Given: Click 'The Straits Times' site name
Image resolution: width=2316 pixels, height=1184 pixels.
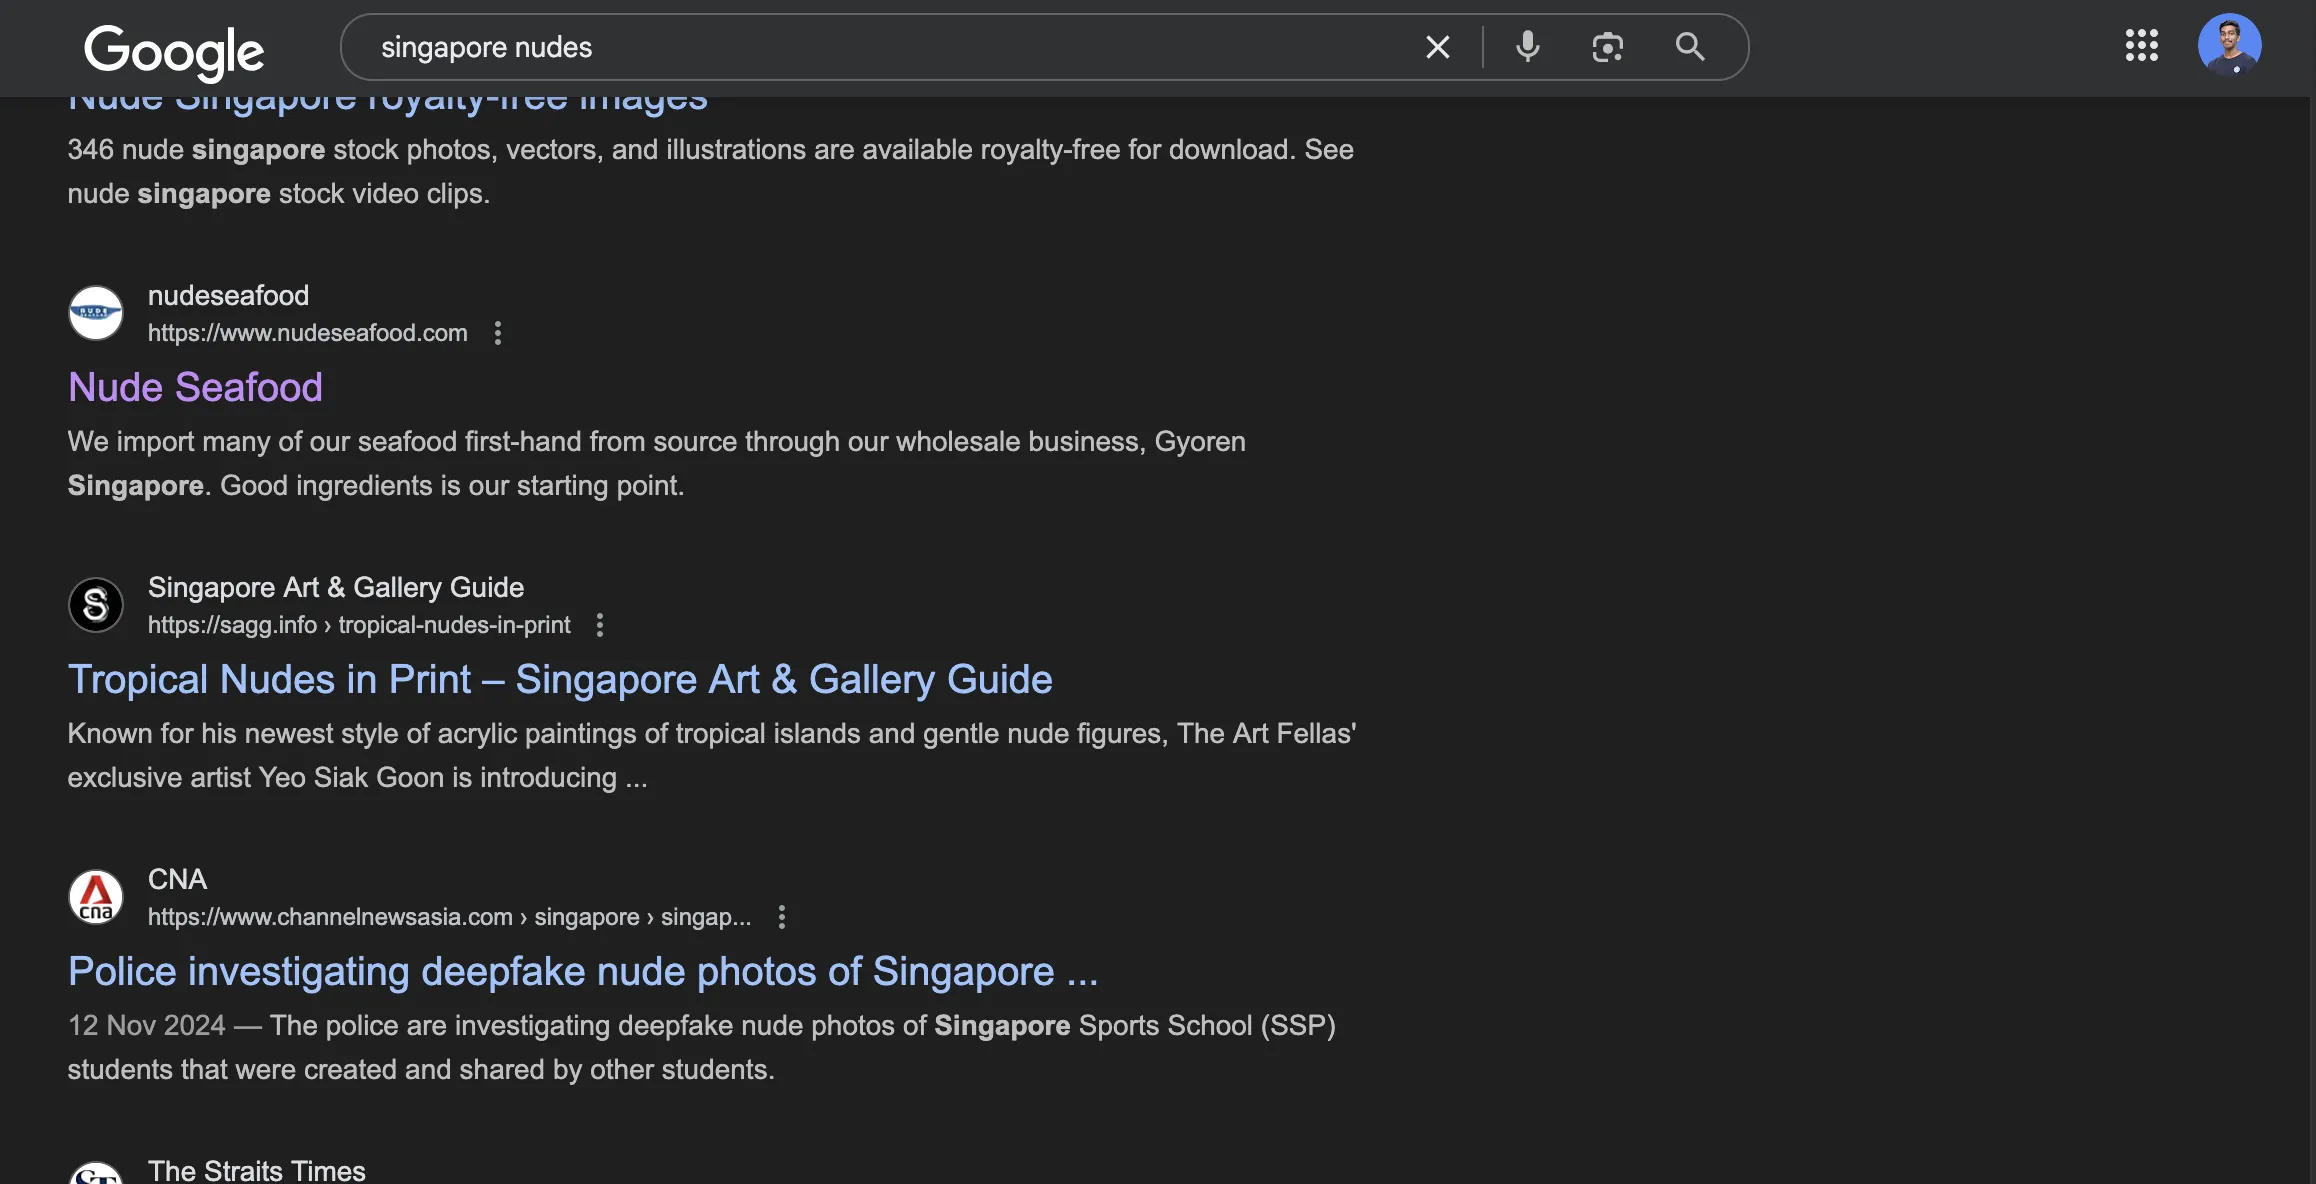Looking at the screenshot, I should coord(256,1170).
